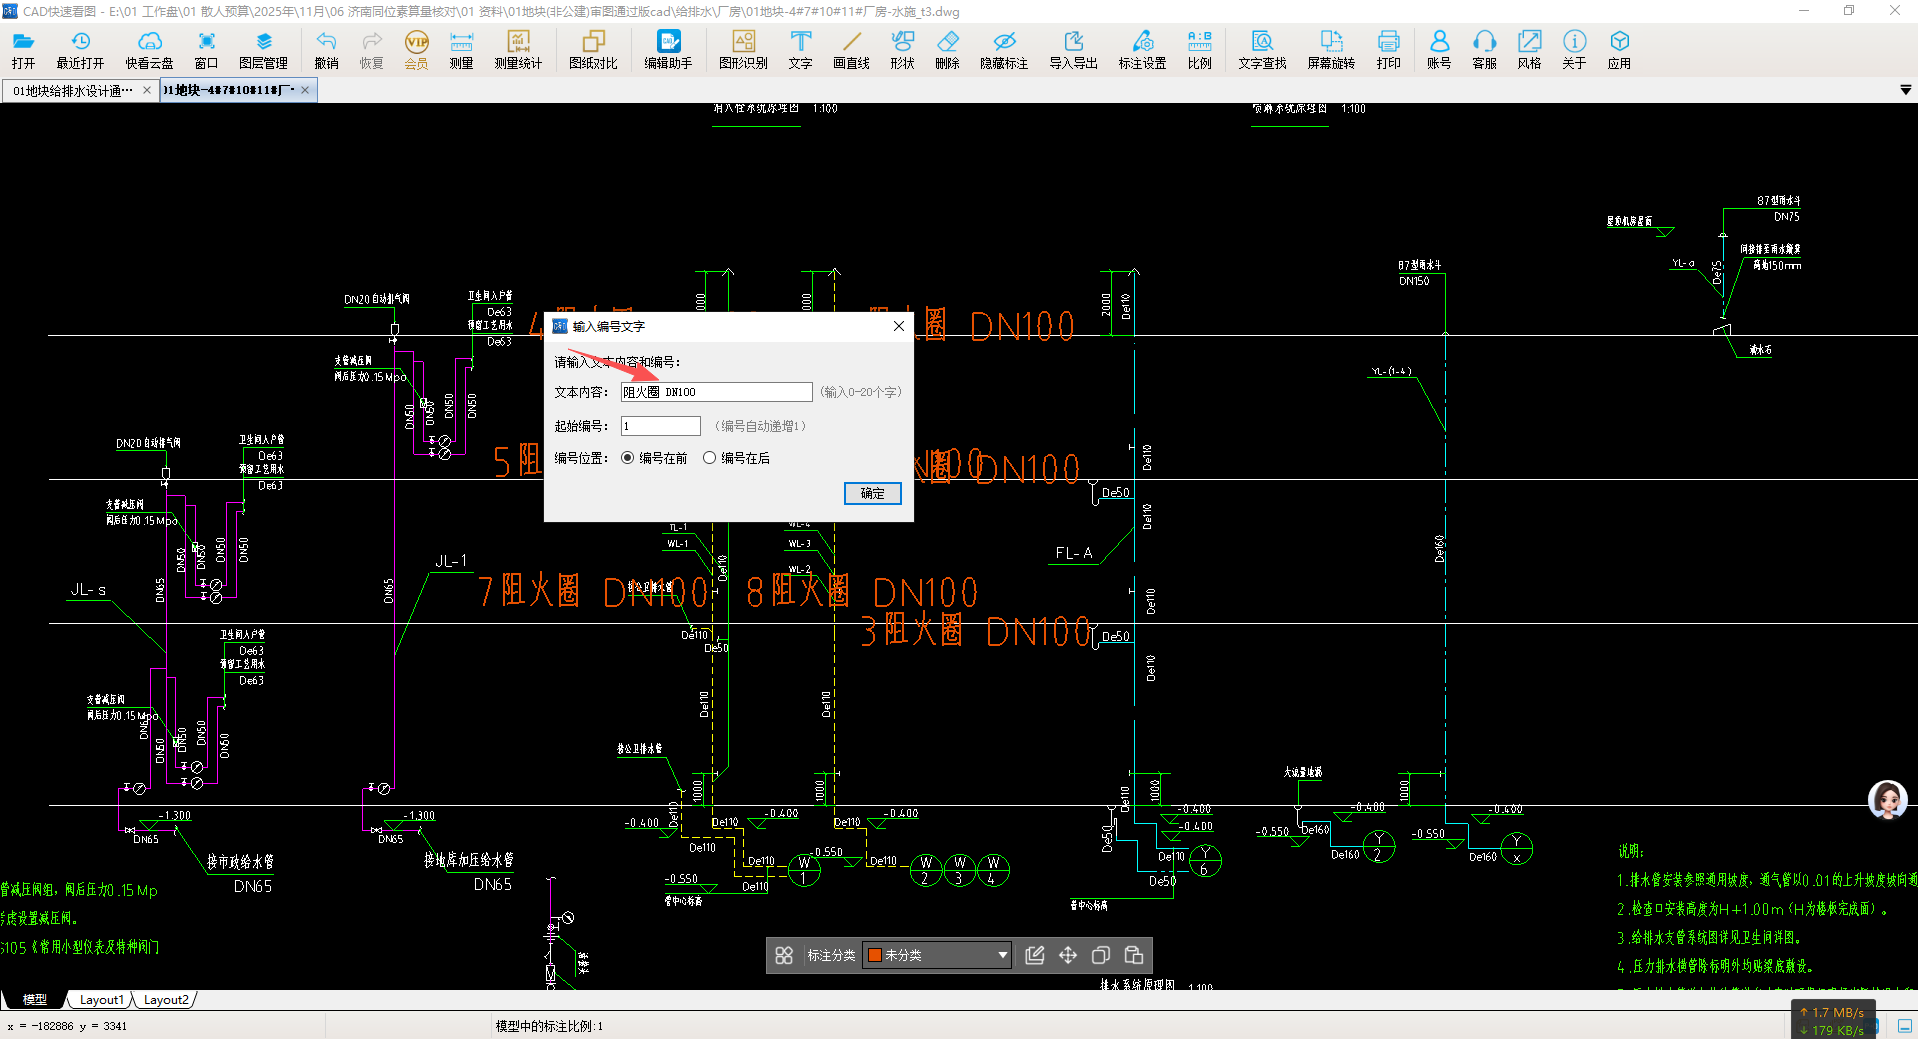Select the 画直线 line drawing tool
This screenshot has width=1918, height=1039.
point(851,49)
